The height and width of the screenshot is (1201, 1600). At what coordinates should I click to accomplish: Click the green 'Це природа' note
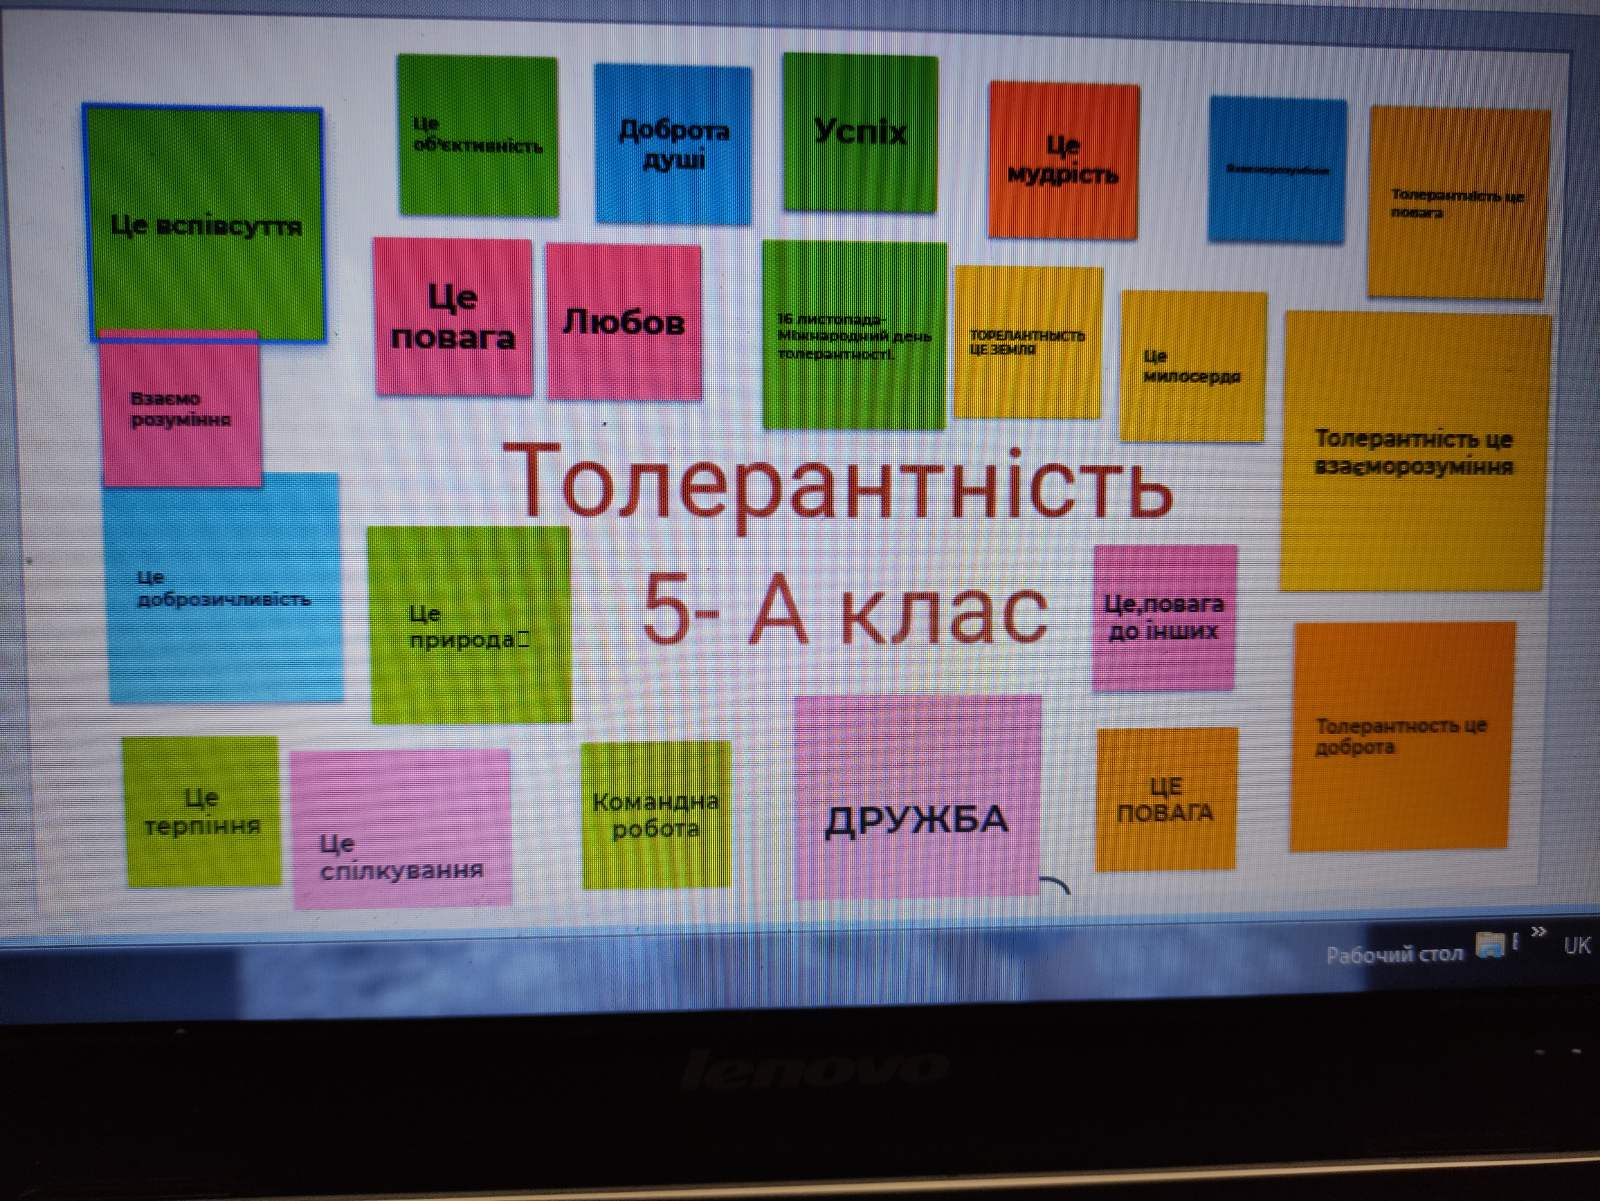coord(469,625)
